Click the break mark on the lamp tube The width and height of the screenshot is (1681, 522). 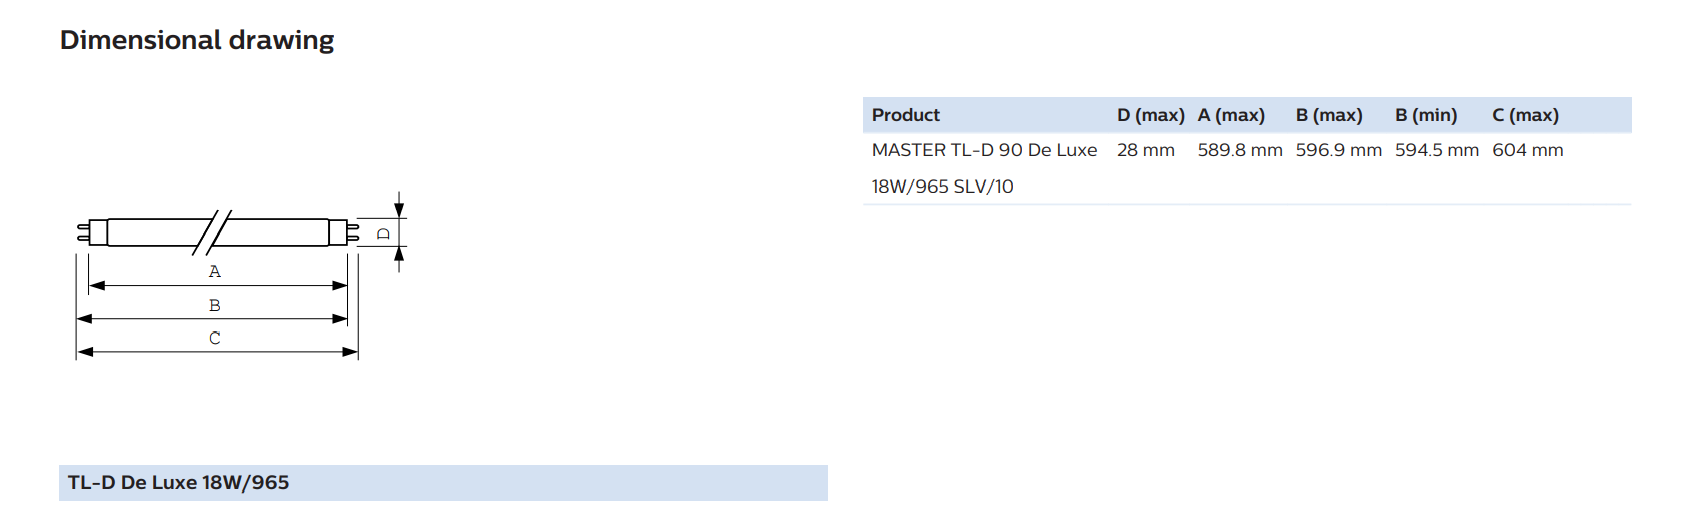(x=212, y=233)
